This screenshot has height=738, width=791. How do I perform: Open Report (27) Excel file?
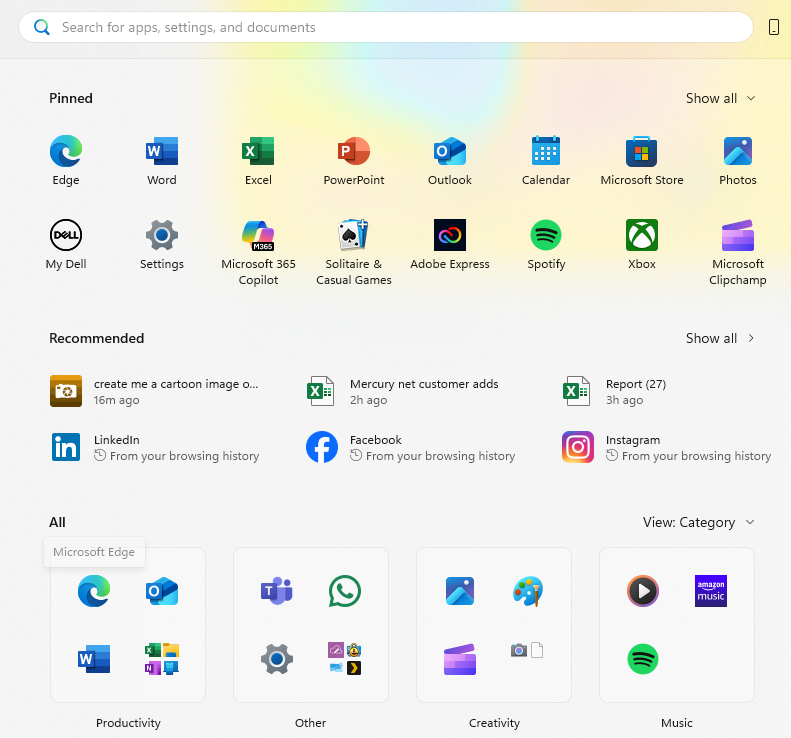[x=614, y=391]
